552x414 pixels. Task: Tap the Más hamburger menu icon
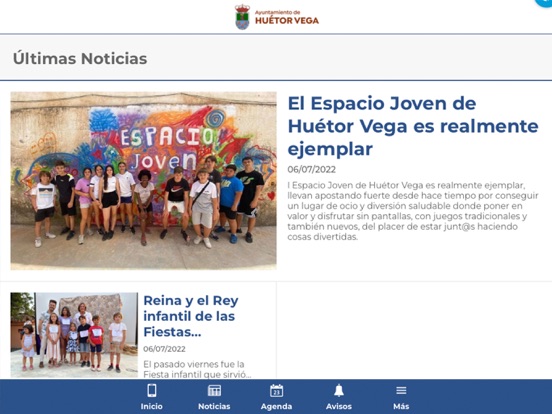pos(401,390)
